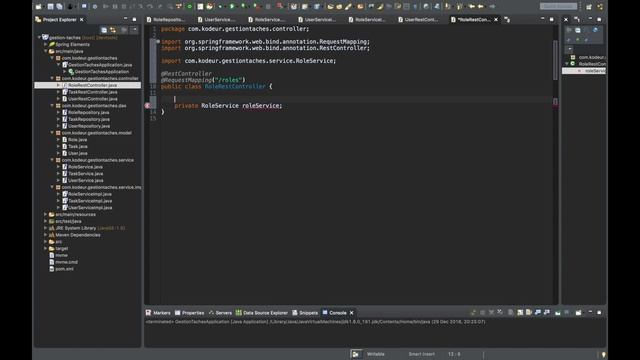Collapse the com.kodeur.gestiontaches.controller package
The height and width of the screenshot is (360, 640).
(52, 78)
